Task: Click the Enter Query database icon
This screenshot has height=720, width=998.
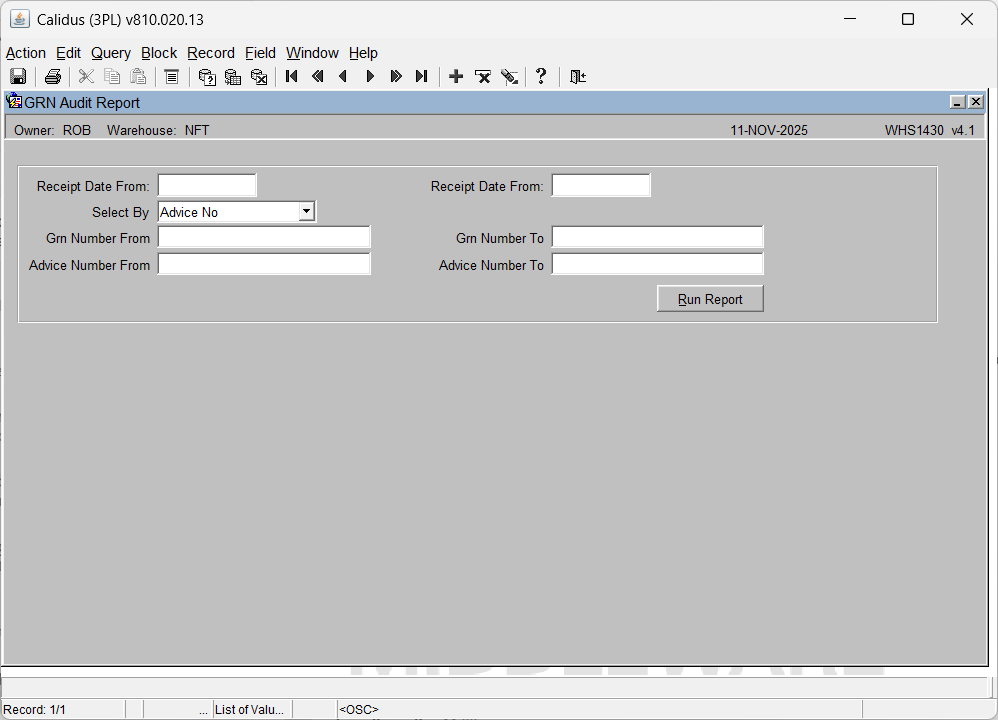Action: pos(207,77)
